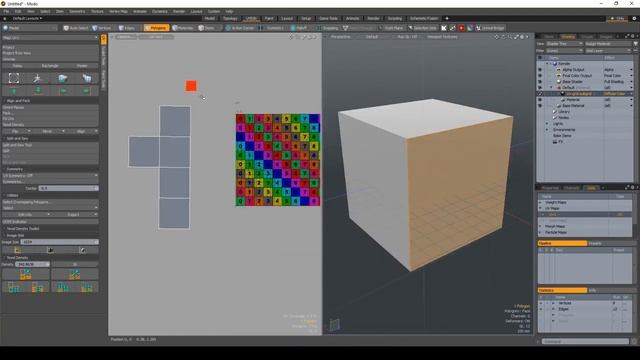The image size is (640, 360).
Task: Click the orange vertical tab icon beside tool panel
Action: [x=103, y=39]
